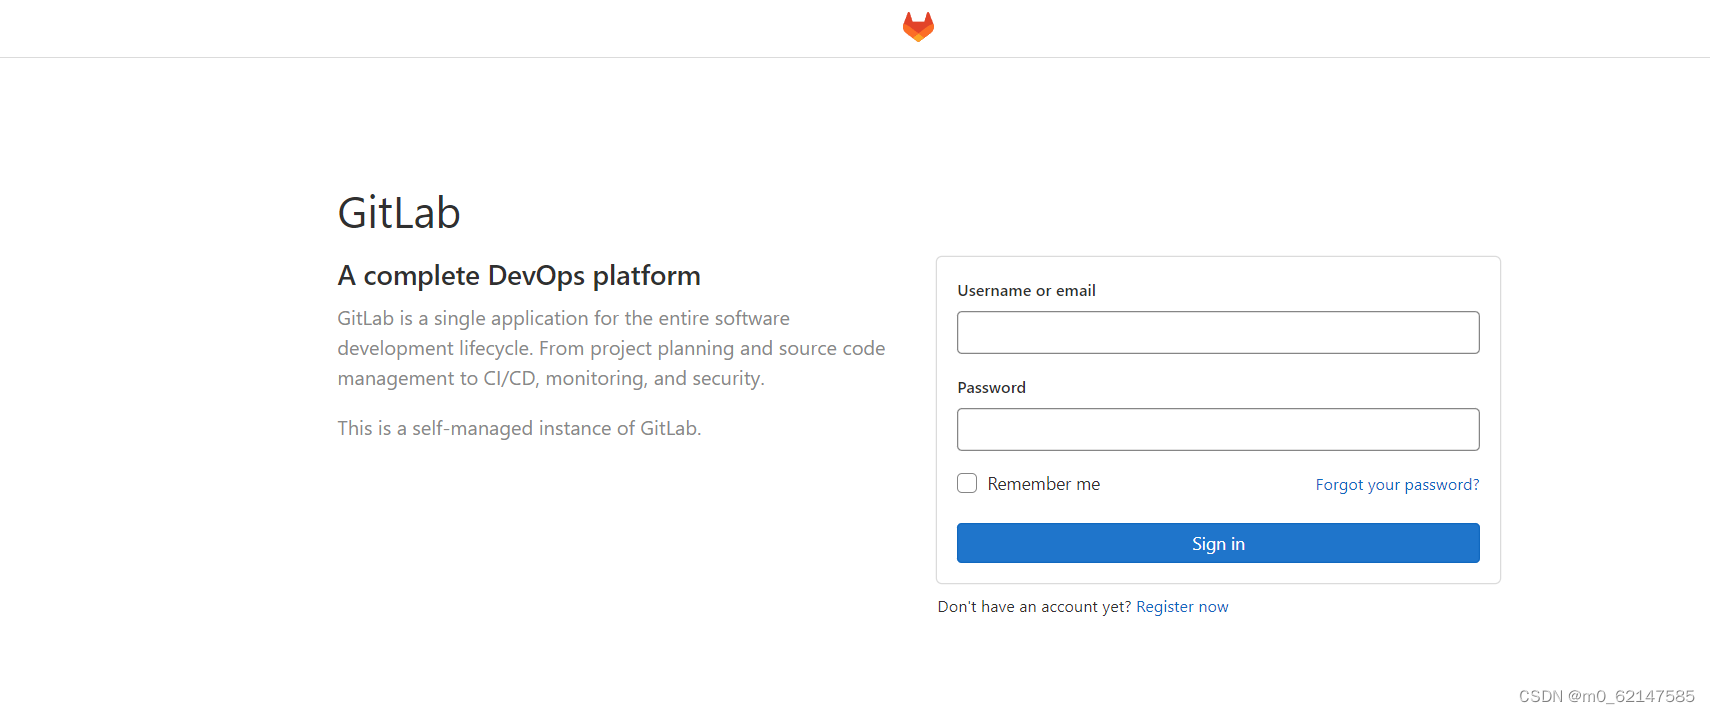Enable the Remember me checkbox
Screen dimensions: 1710x714
(x=967, y=483)
